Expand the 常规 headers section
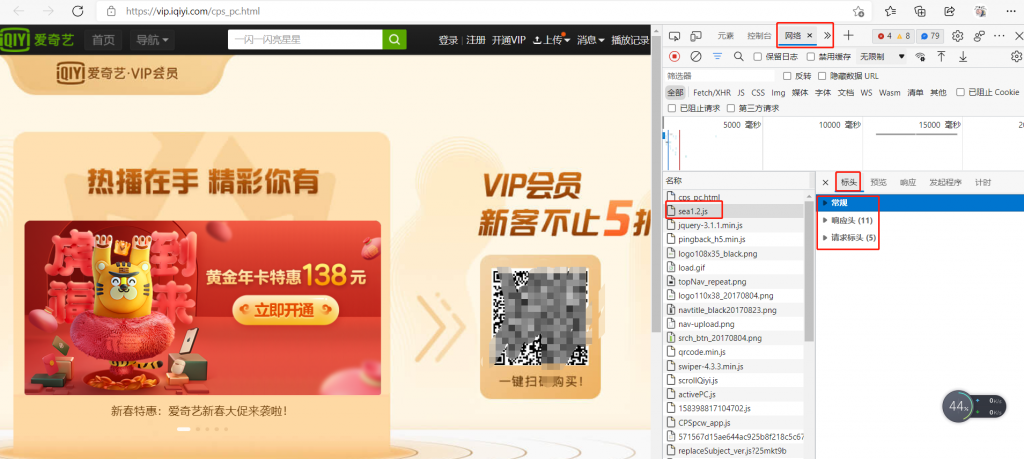The width and height of the screenshot is (1024, 459). [920, 203]
